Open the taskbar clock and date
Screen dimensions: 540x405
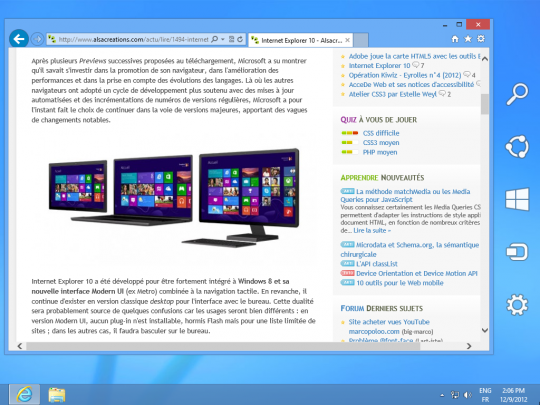(x=513, y=395)
